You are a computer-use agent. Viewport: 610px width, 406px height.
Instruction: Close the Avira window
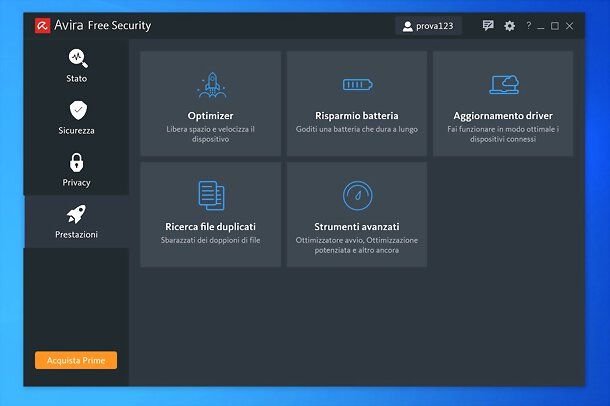coord(570,26)
